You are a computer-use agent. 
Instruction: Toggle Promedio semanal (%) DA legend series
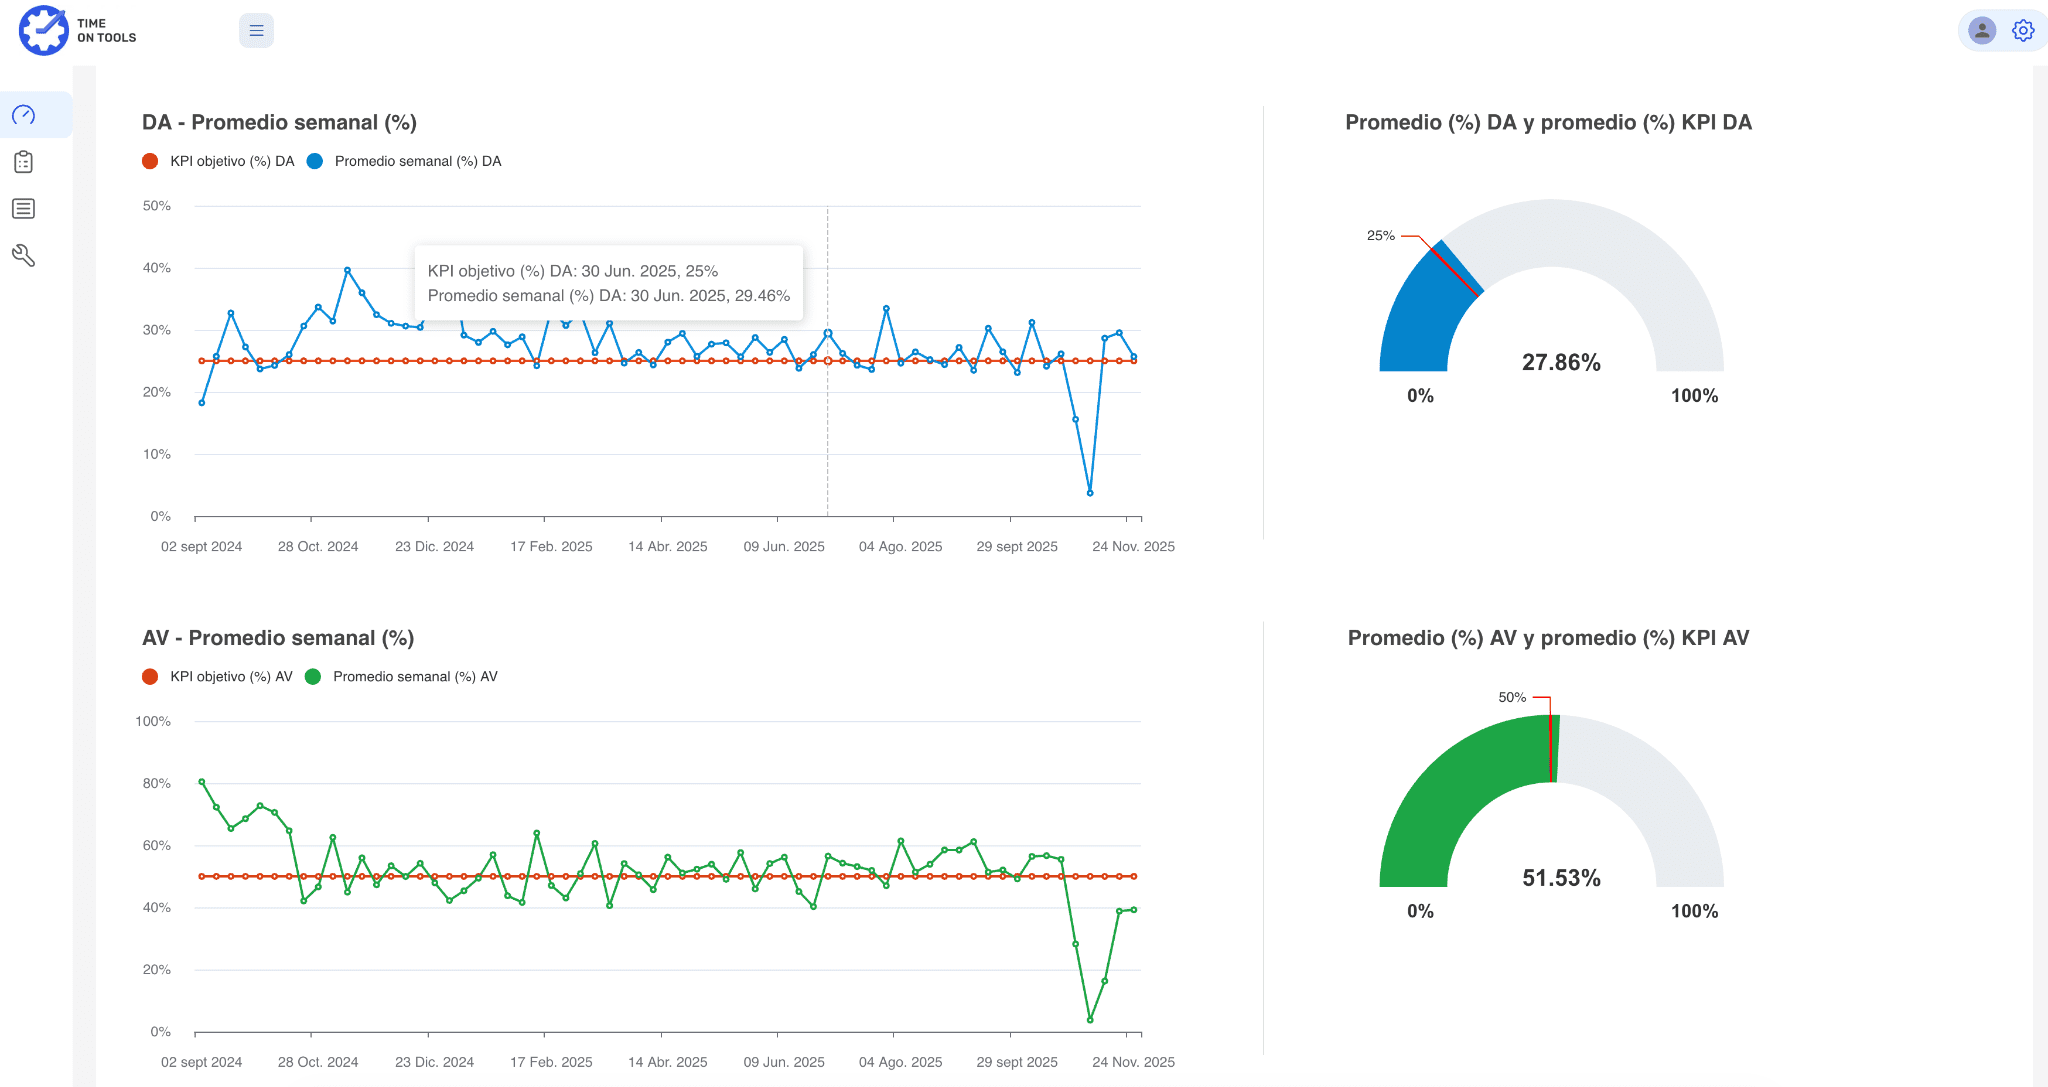[x=405, y=161]
